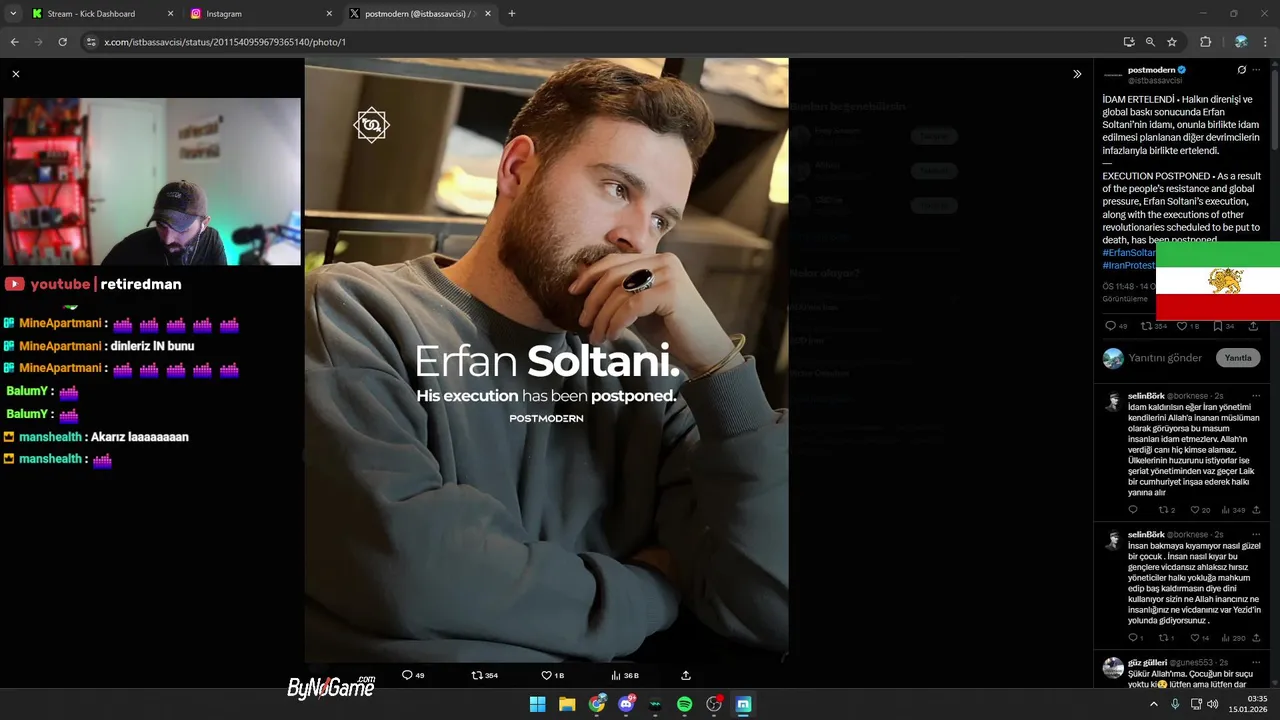Open File Explorer from the taskbar
Viewport: 1280px width, 720px height.
(x=567, y=704)
